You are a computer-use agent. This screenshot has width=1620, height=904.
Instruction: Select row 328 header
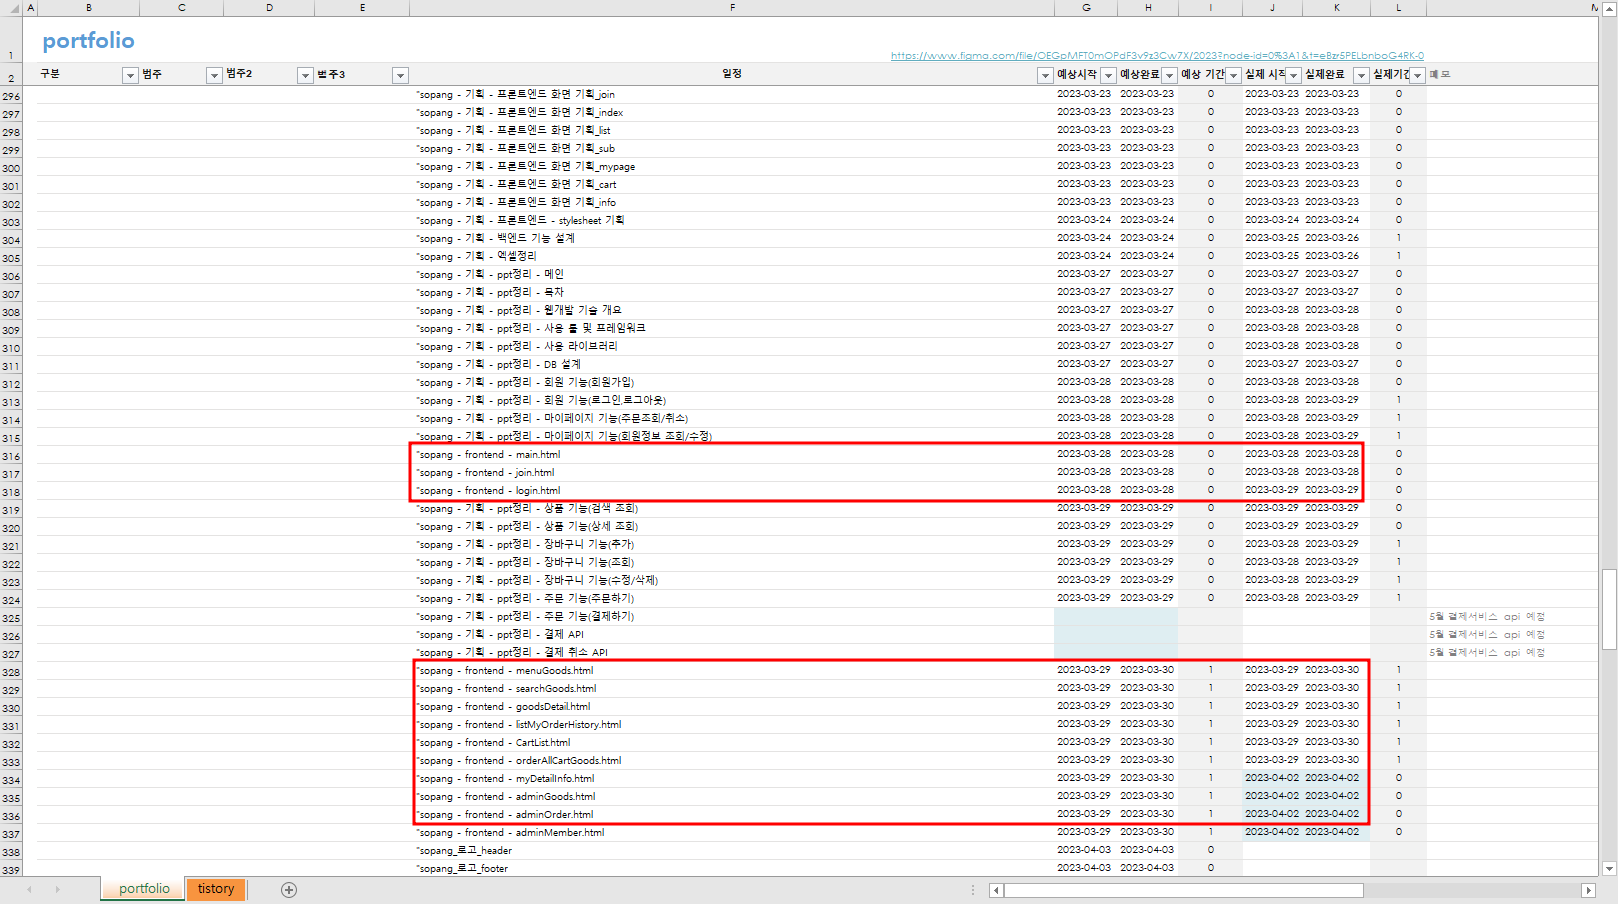pyautogui.click(x=11, y=672)
